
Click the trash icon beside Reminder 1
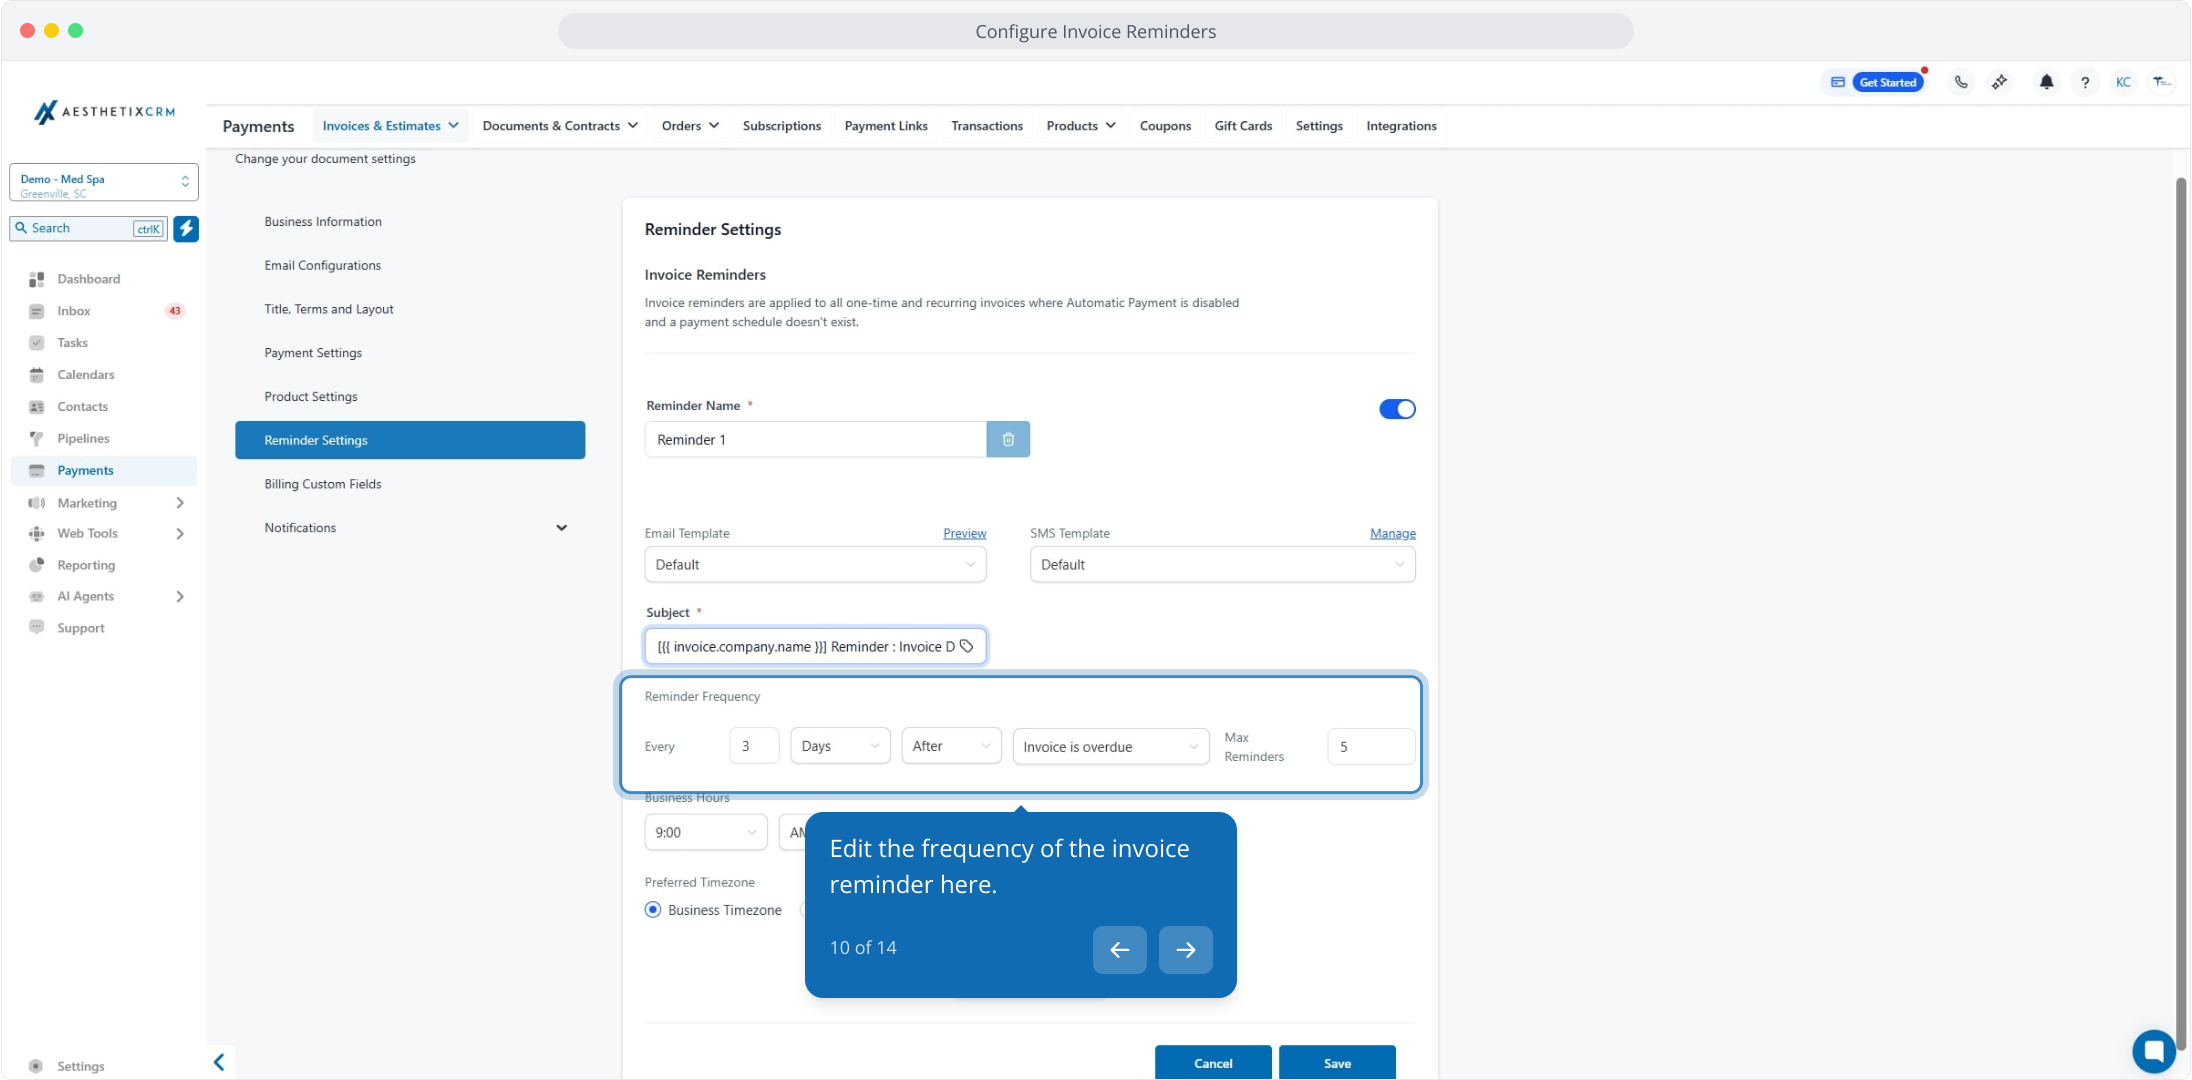[x=1008, y=440]
